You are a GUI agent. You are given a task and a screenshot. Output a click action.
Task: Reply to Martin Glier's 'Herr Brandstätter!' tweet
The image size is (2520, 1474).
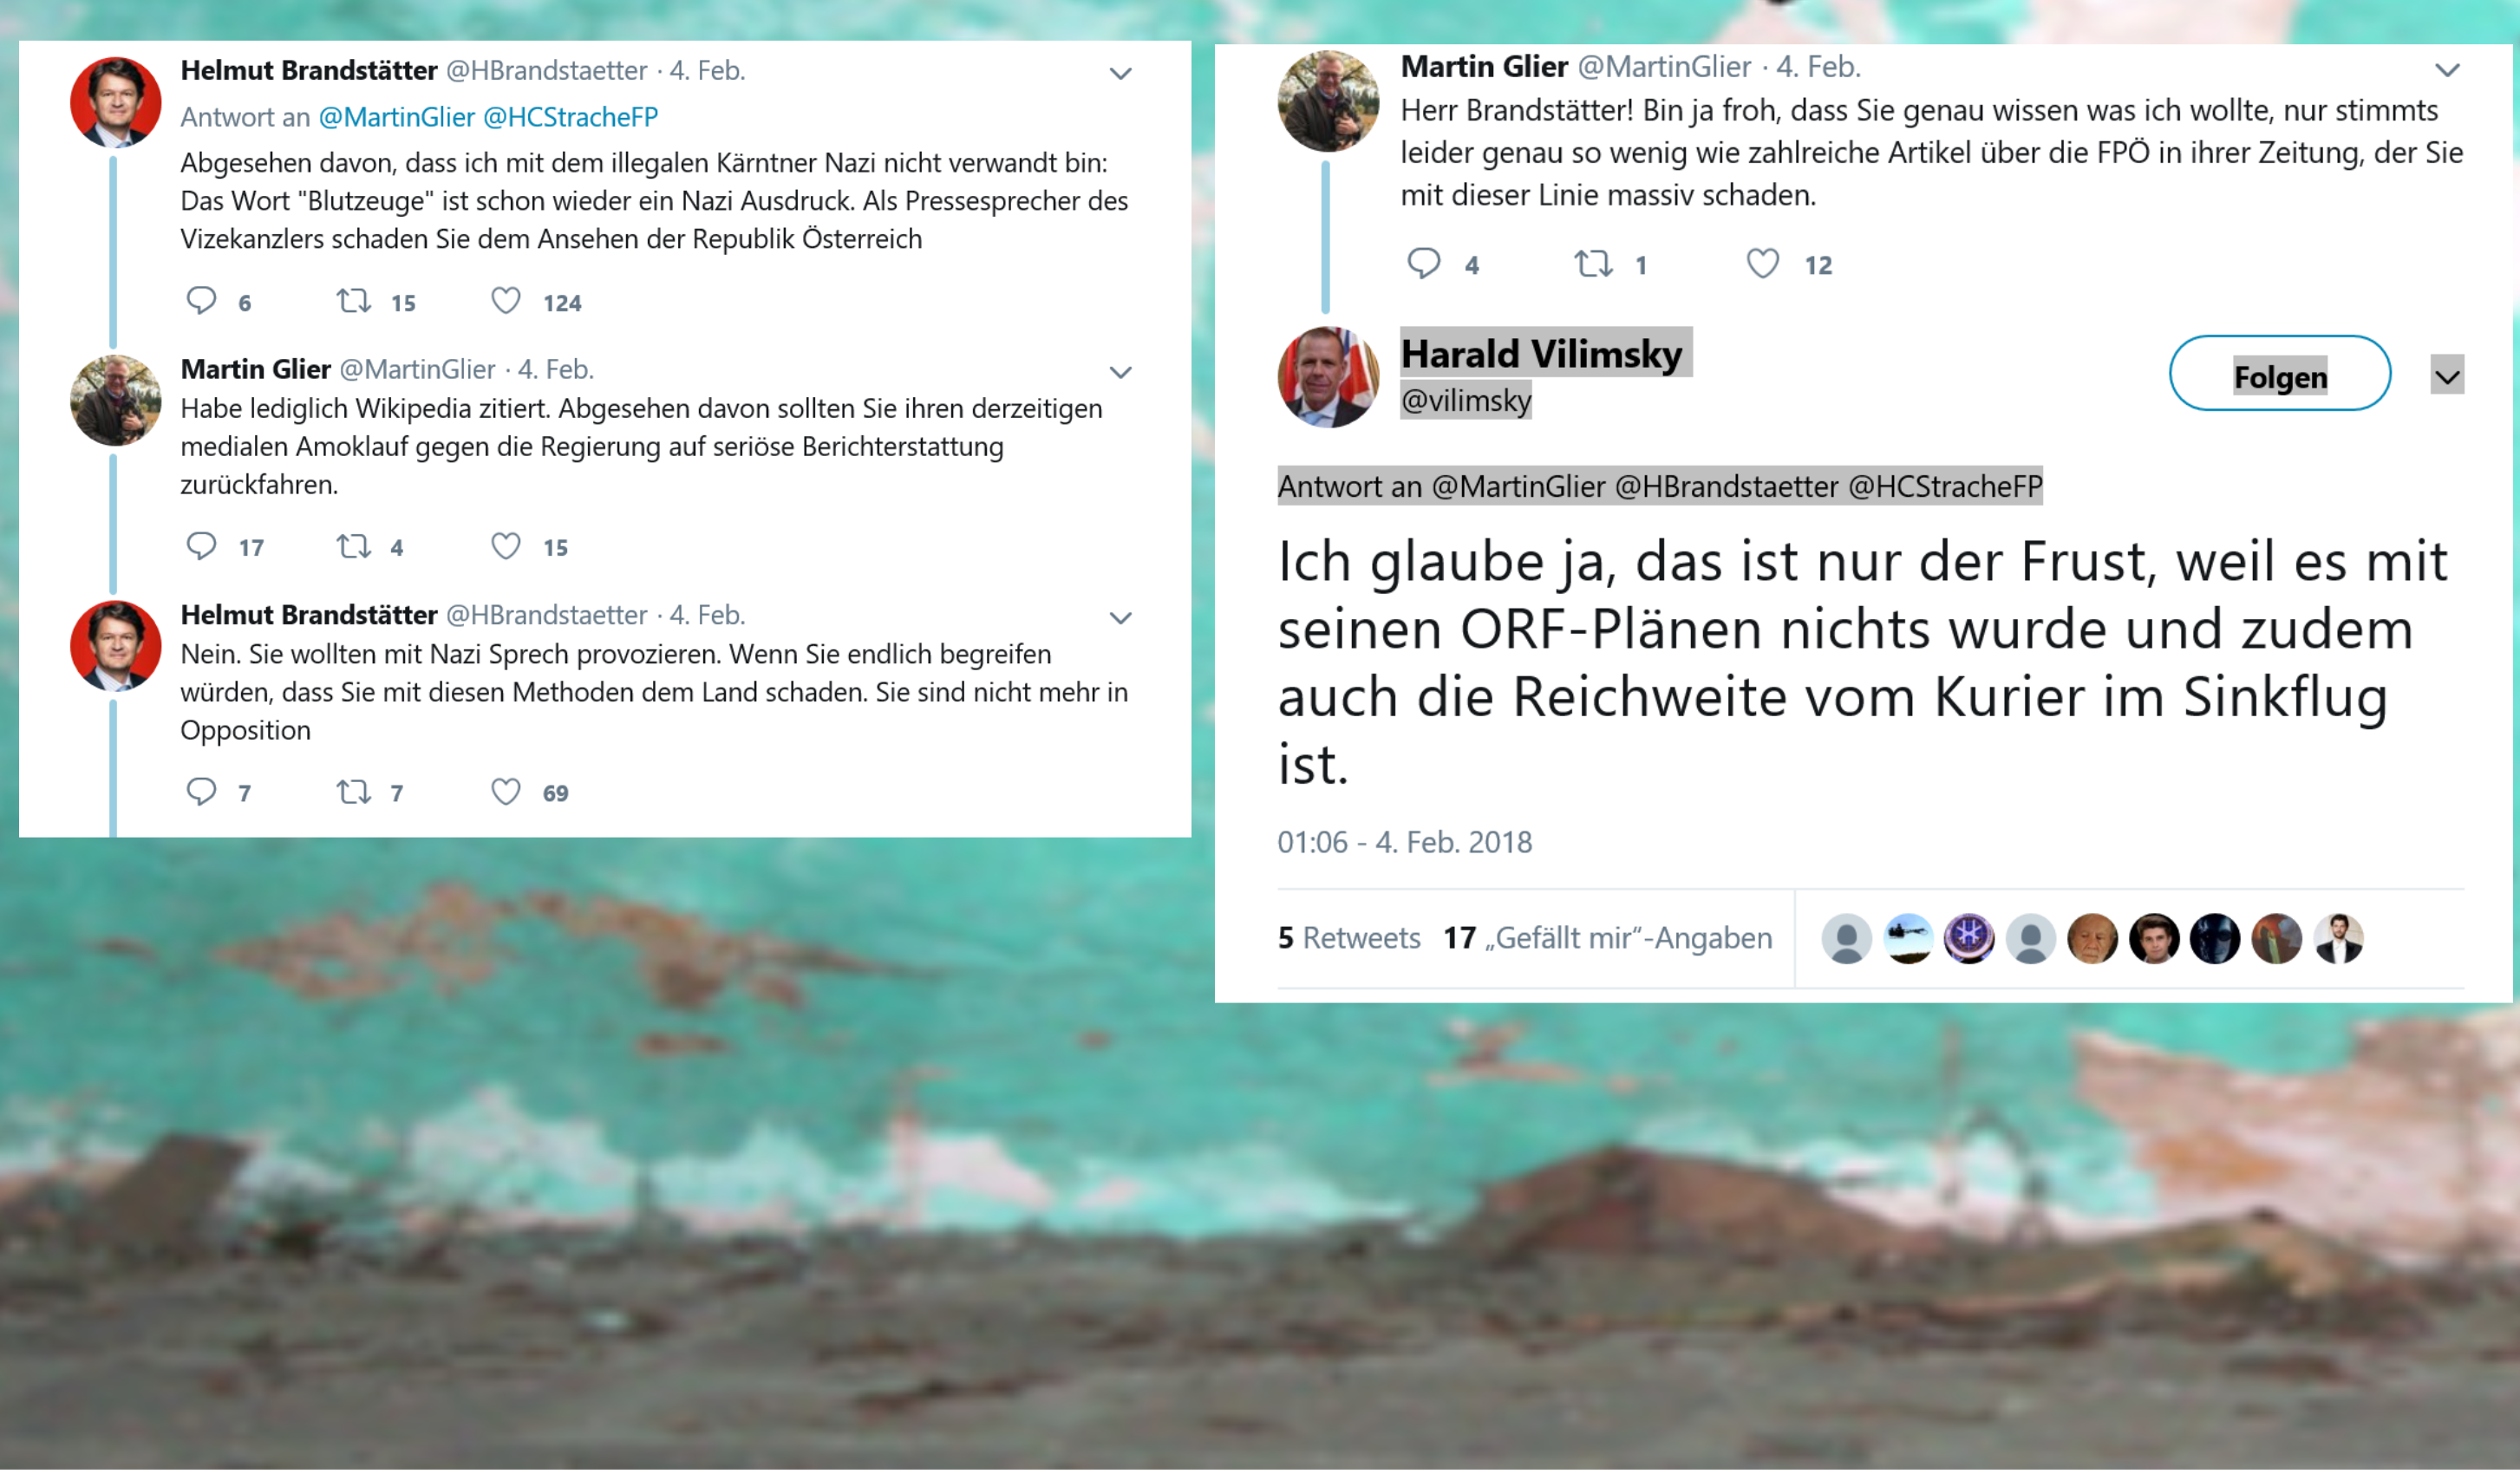(x=1423, y=264)
